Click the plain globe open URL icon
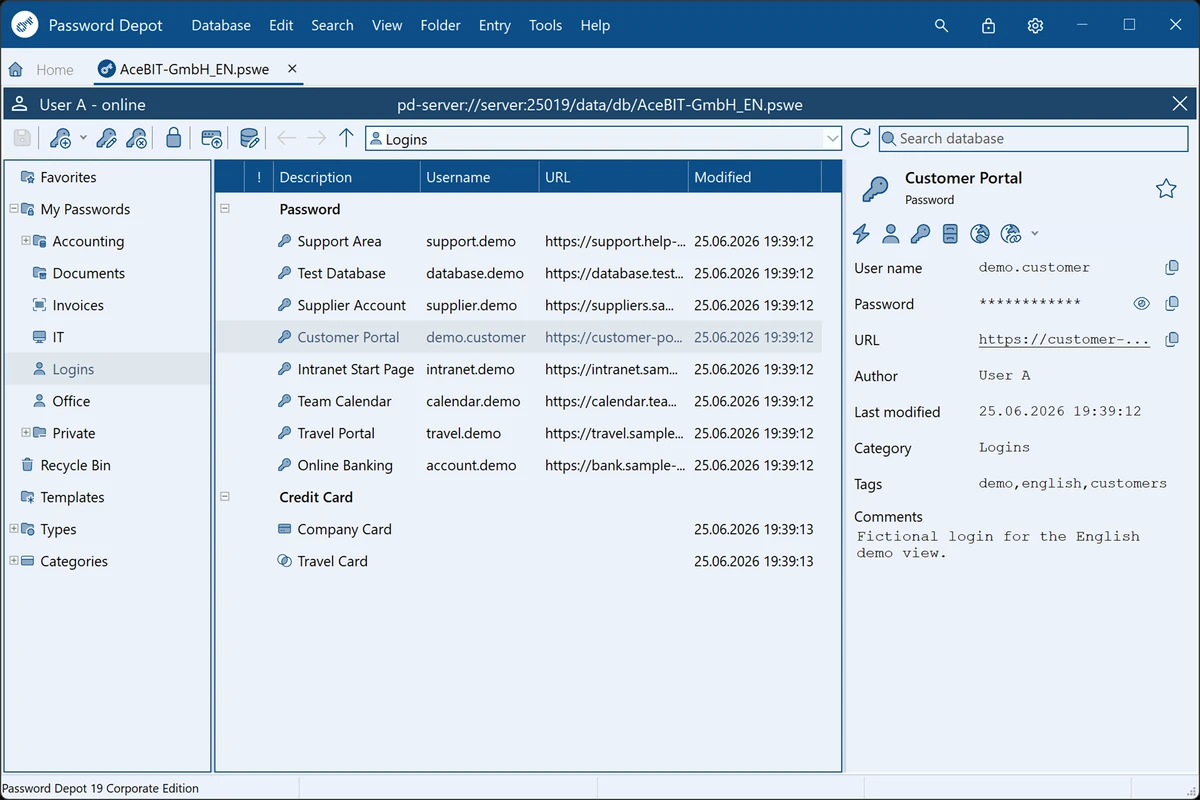 980,234
